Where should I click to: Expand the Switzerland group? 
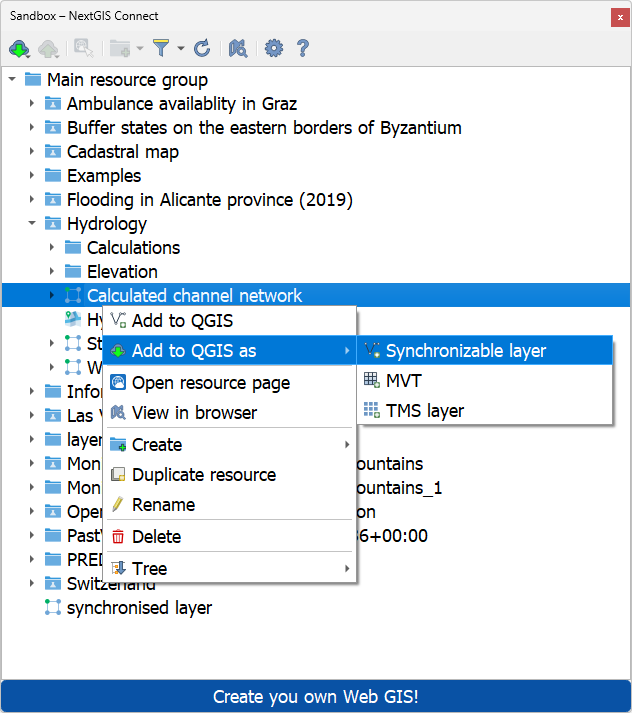point(31,583)
